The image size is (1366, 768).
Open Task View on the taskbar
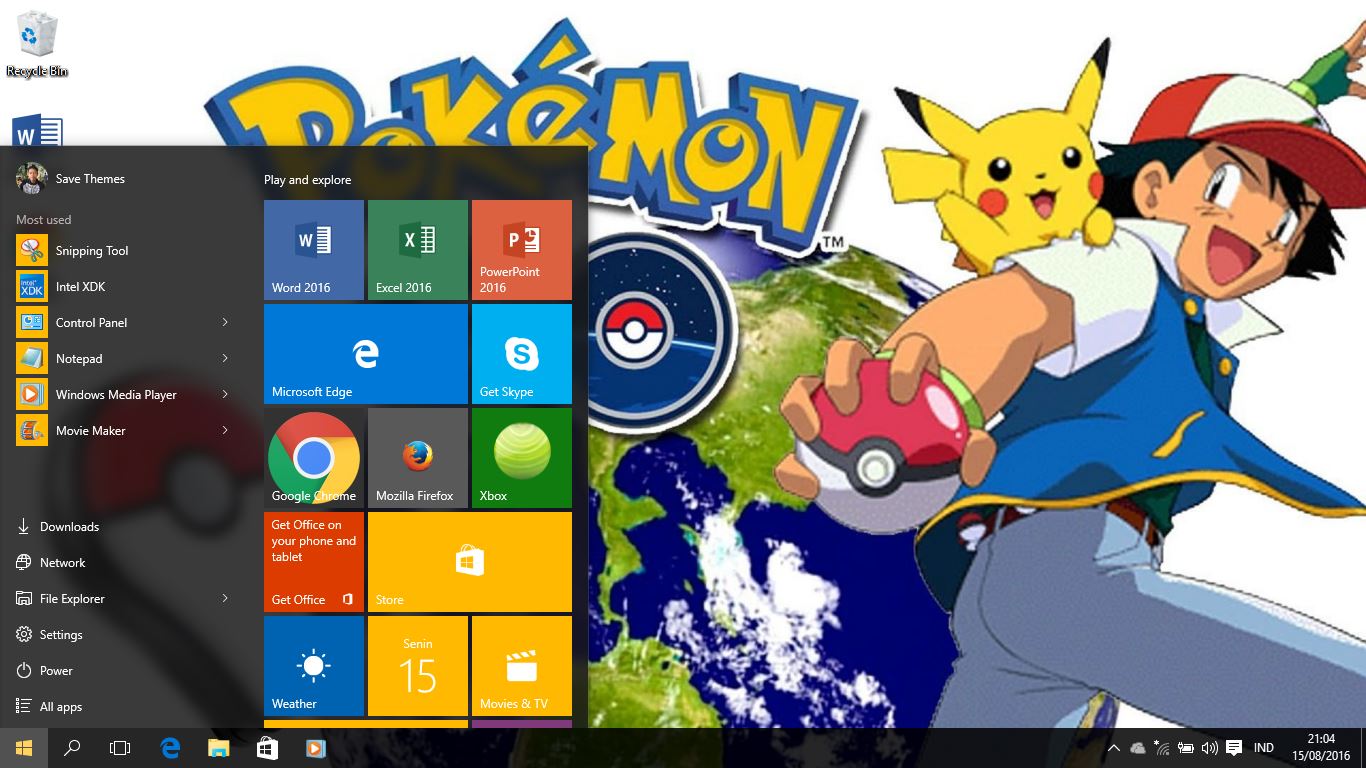(120, 748)
